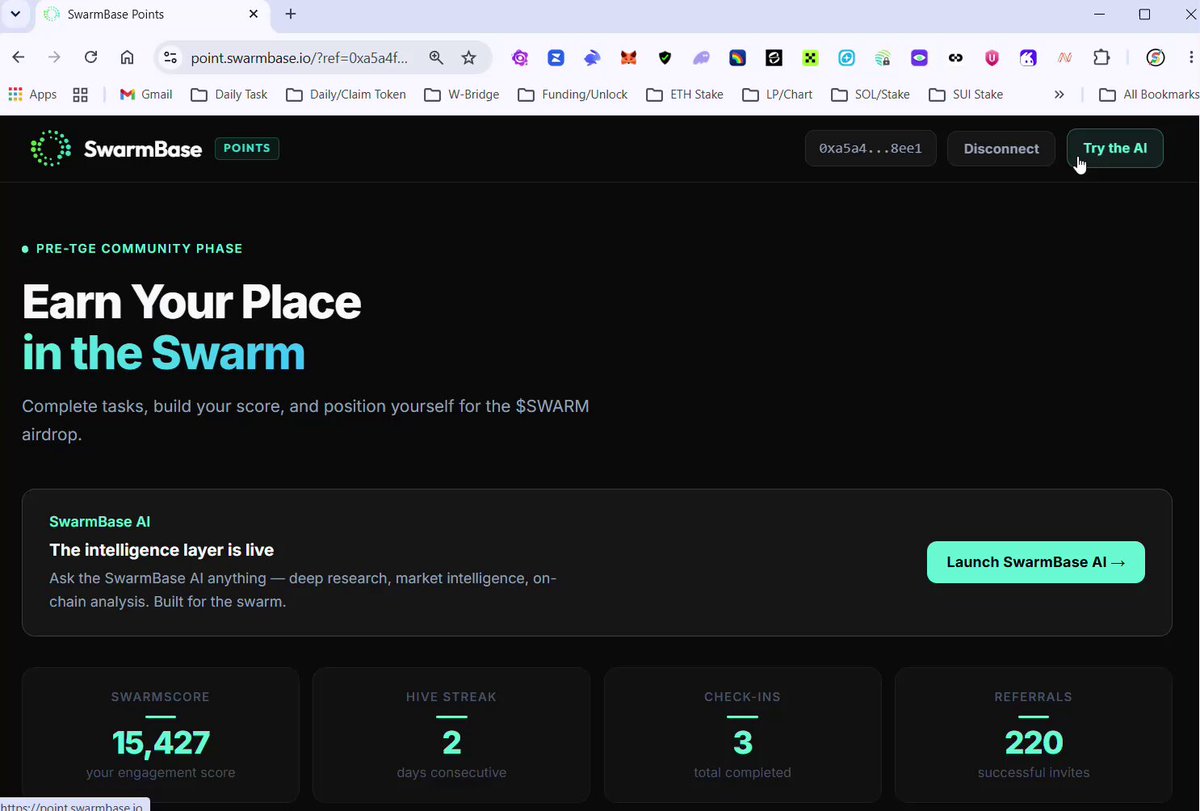
Task: Click the address bar URL field
Action: [x=299, y=58]
